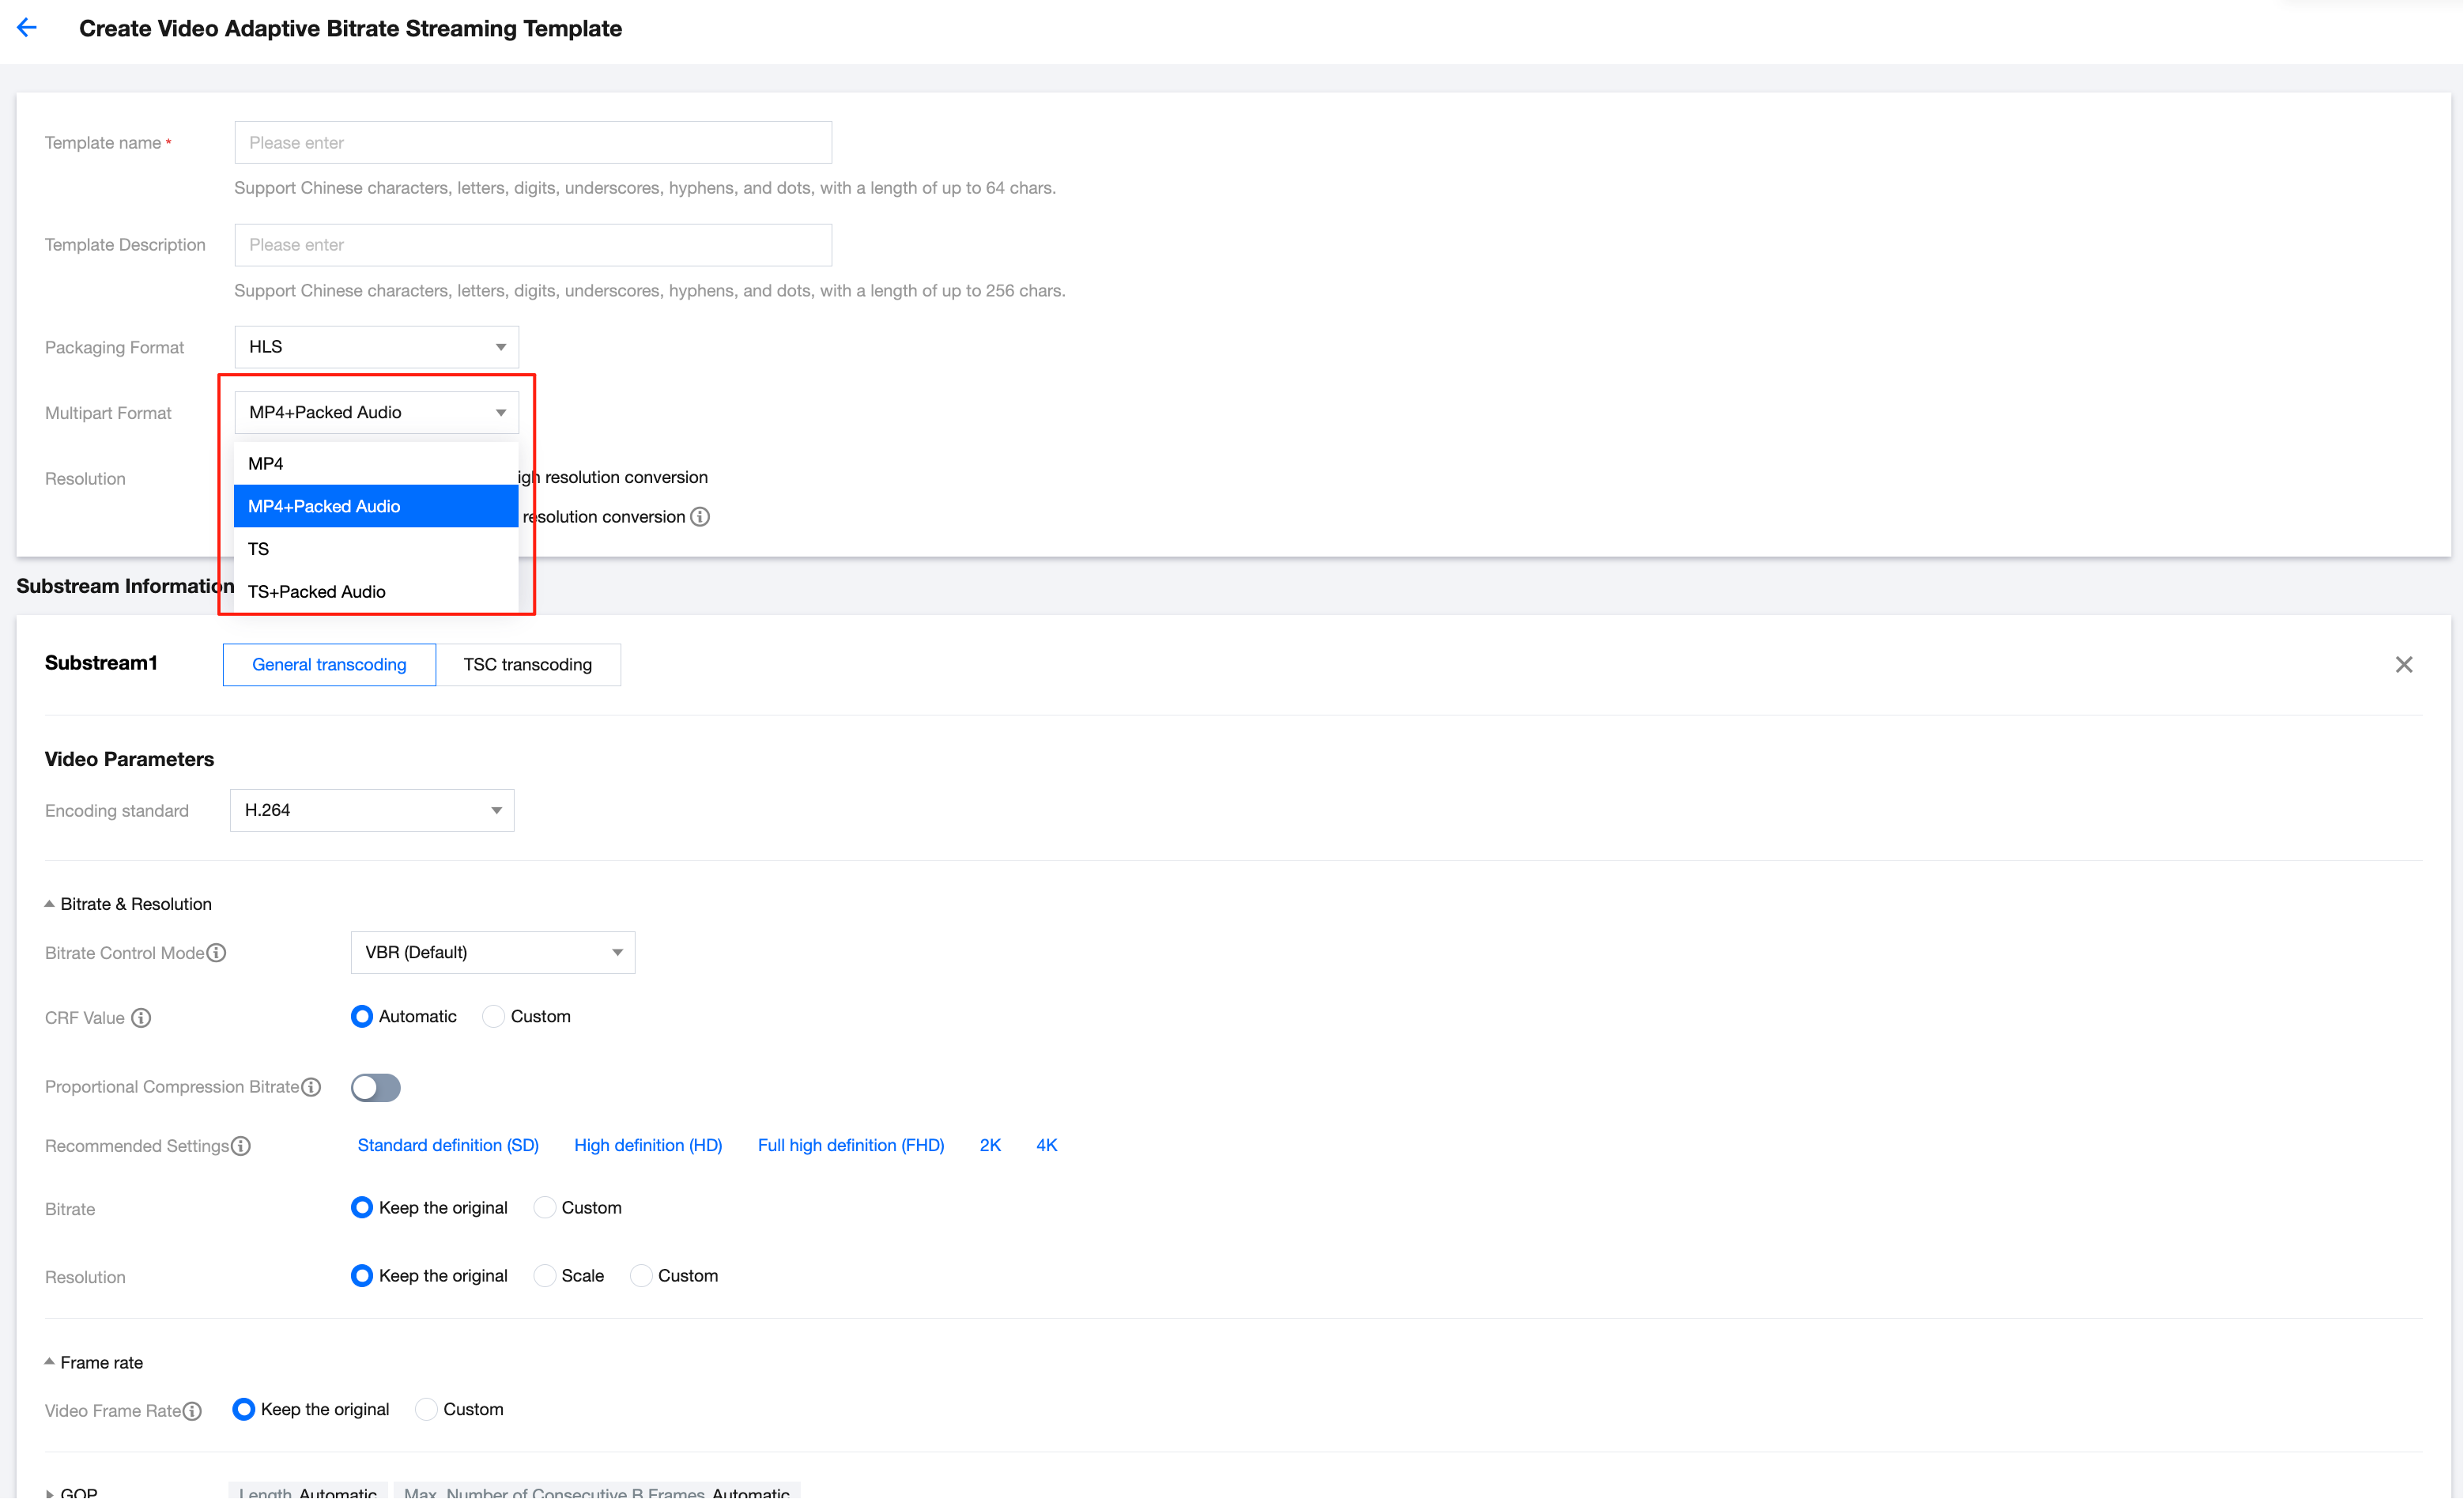2464x1499 pixels.
Task: Click info icon next to Bitrate Control Mode
Action: 216,953
